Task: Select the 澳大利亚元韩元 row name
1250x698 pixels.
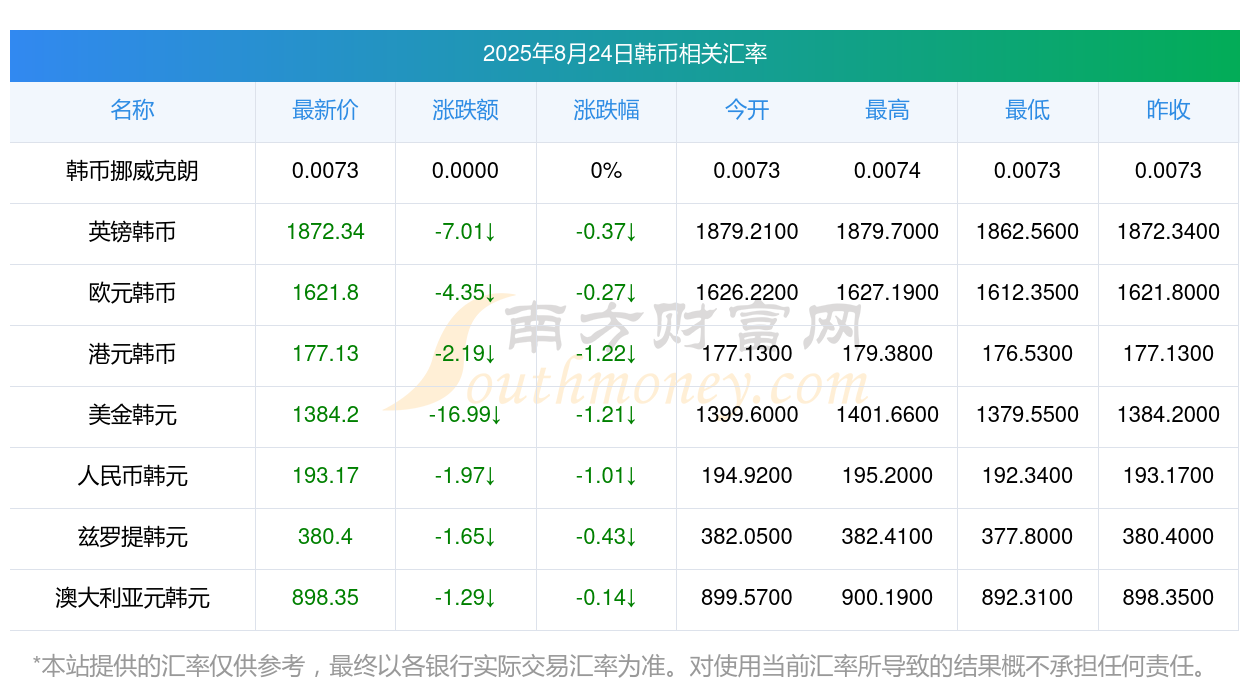Action: (132, 598)
